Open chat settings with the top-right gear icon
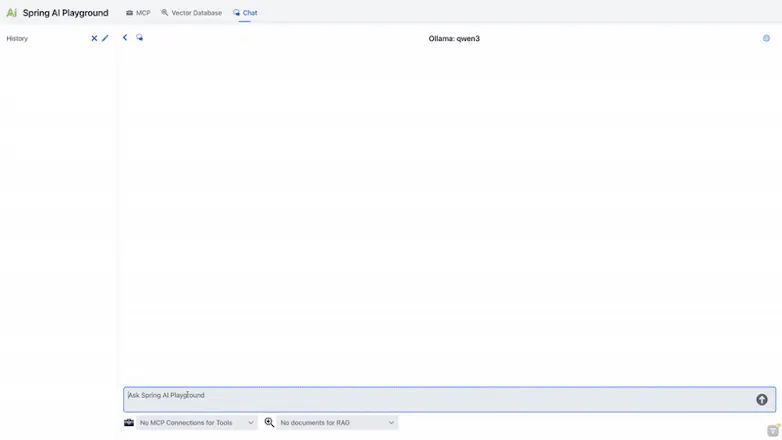Image resolution: width=782 pixels, height=440 pixels. pos(766,38)
